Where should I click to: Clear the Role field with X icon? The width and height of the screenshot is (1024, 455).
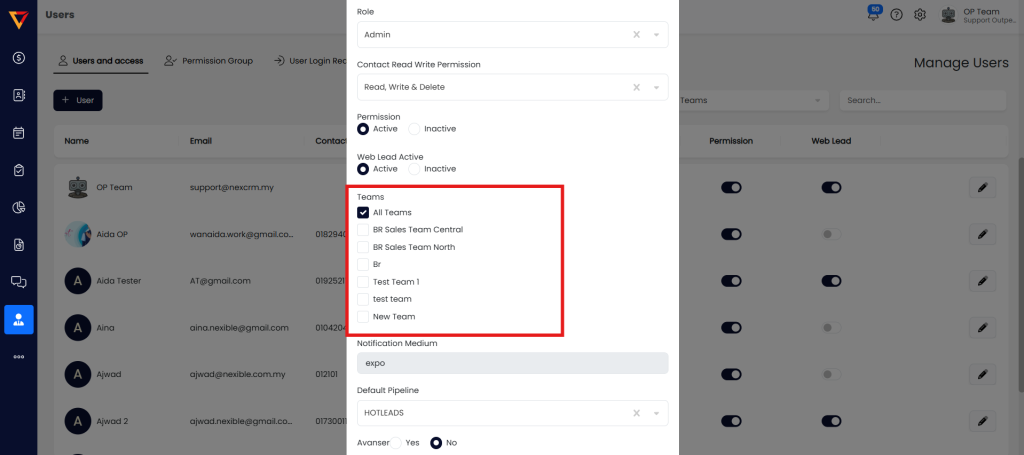[x=636, y=34]
